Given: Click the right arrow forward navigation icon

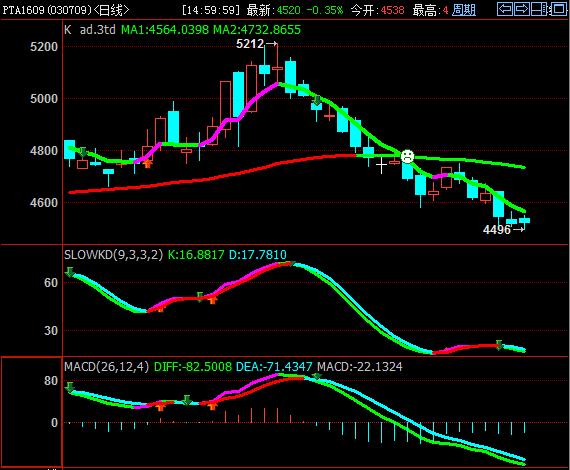Looking at the screenshot, I should point(522,9).
